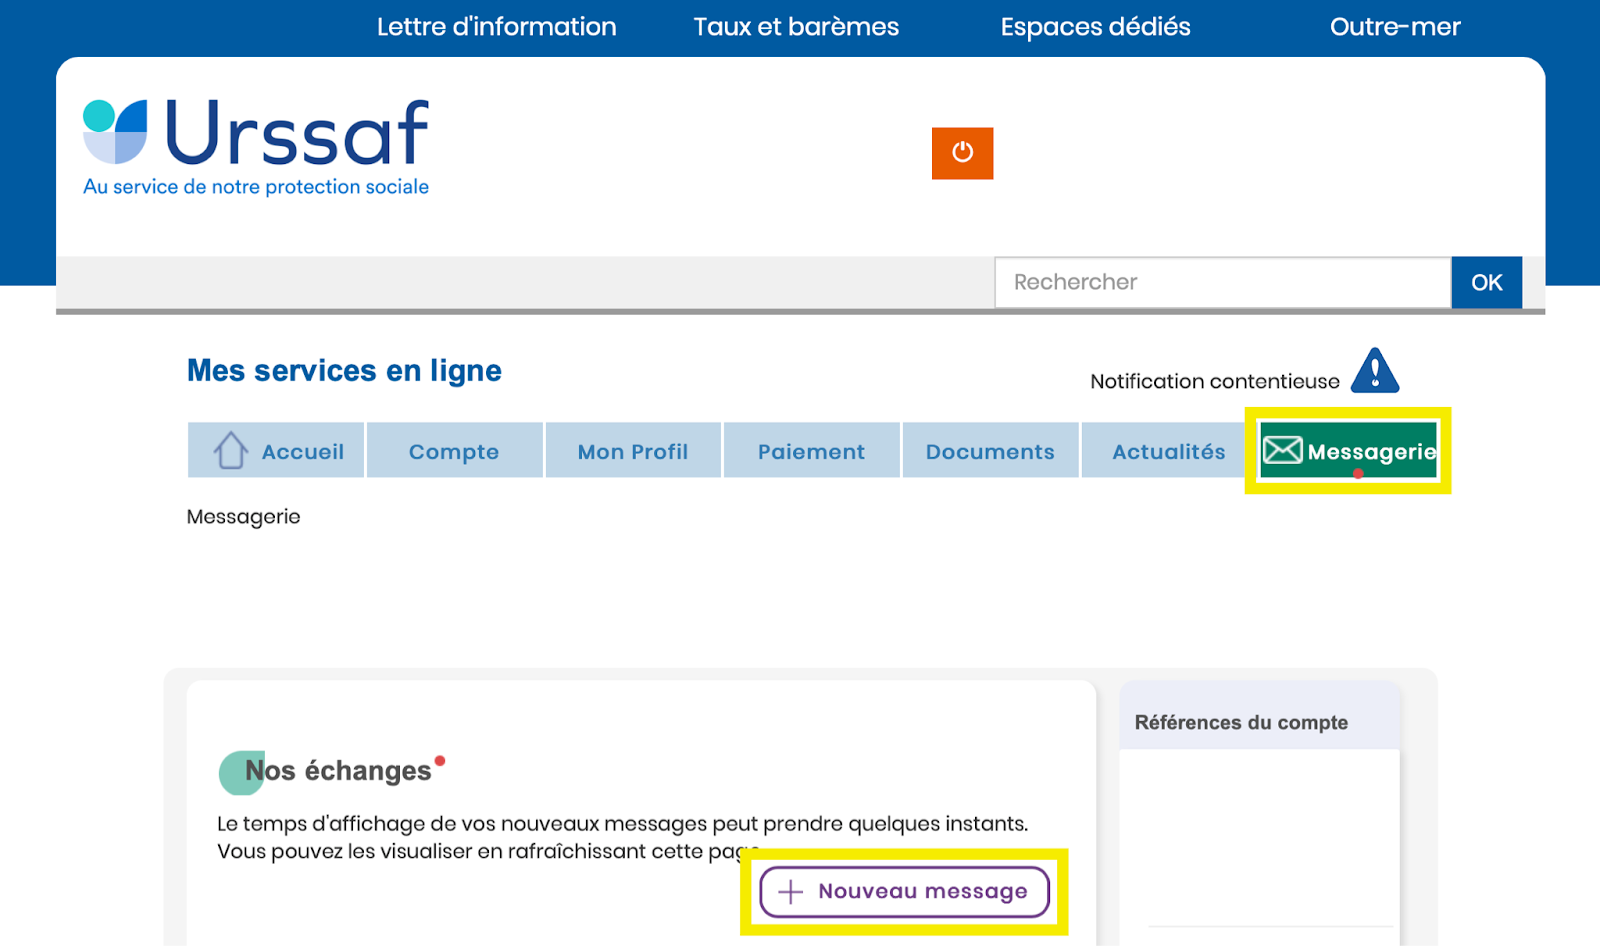Click text about le temps d'affichage des messages
Viewport: 1600px width, 946px height.
[622, 837]
